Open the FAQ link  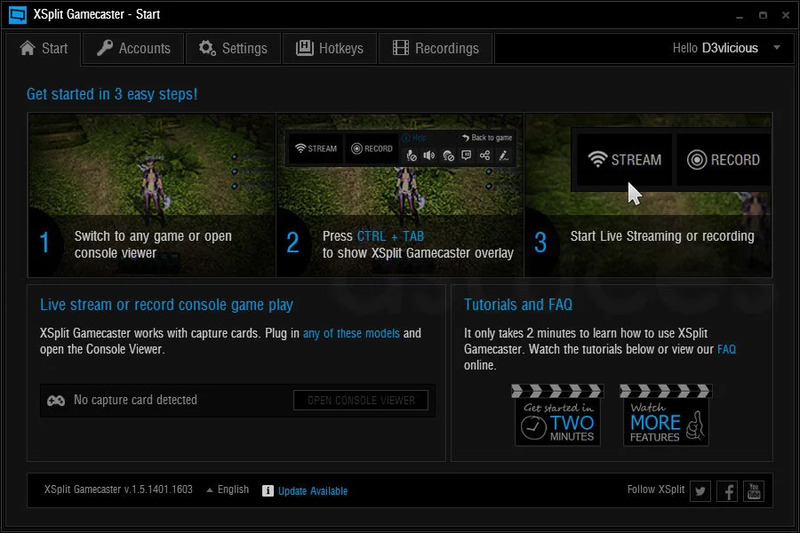[726, 350]
